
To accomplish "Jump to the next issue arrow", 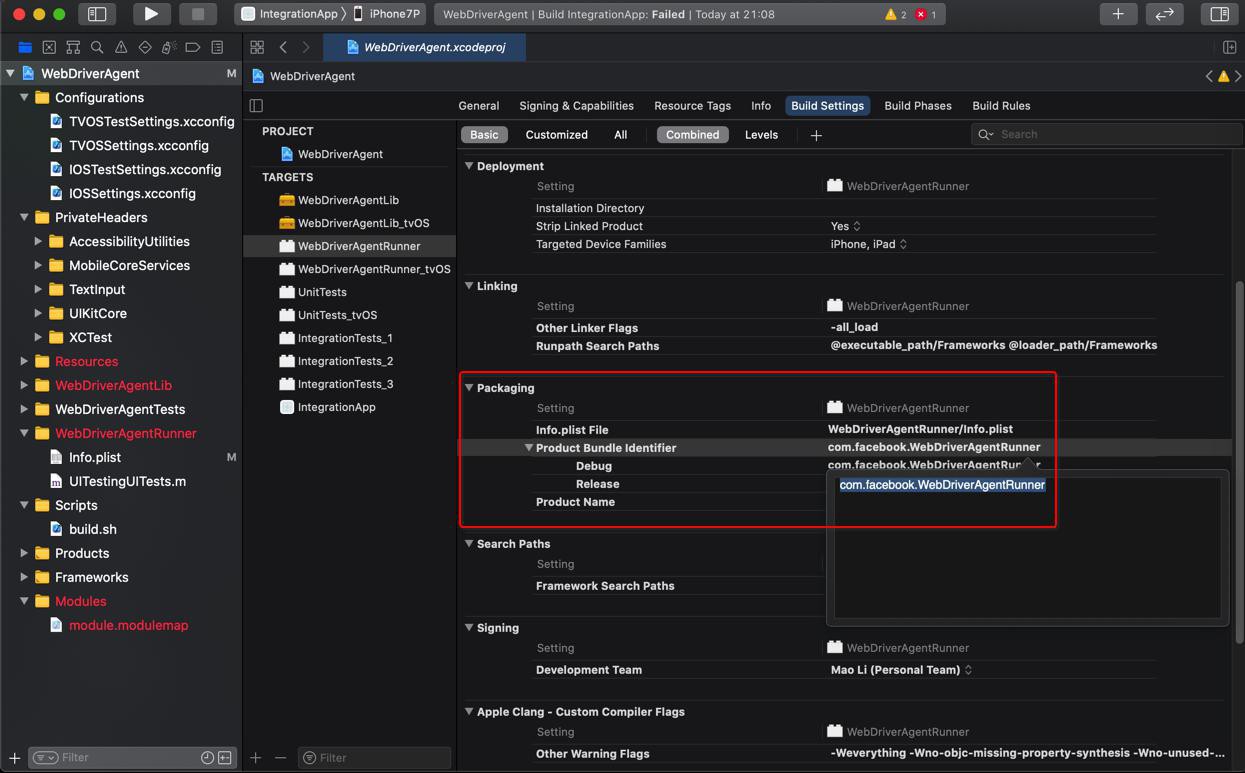I will (1238, 76).
